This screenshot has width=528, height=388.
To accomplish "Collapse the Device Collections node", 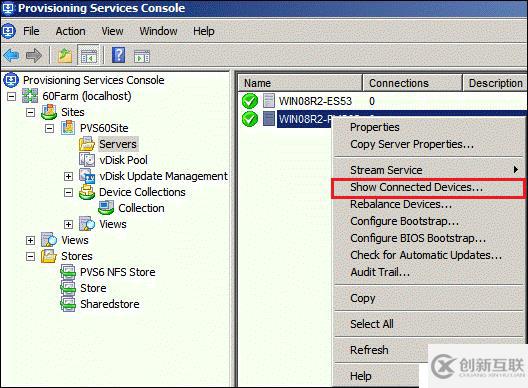I will pos(68,193).
